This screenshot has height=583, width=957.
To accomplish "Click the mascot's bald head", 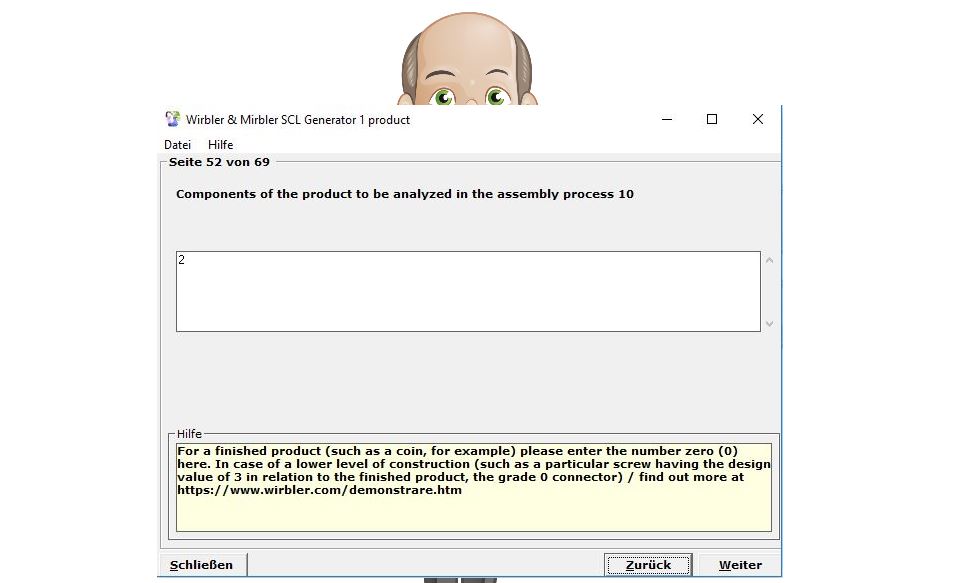I will point(467,40).
